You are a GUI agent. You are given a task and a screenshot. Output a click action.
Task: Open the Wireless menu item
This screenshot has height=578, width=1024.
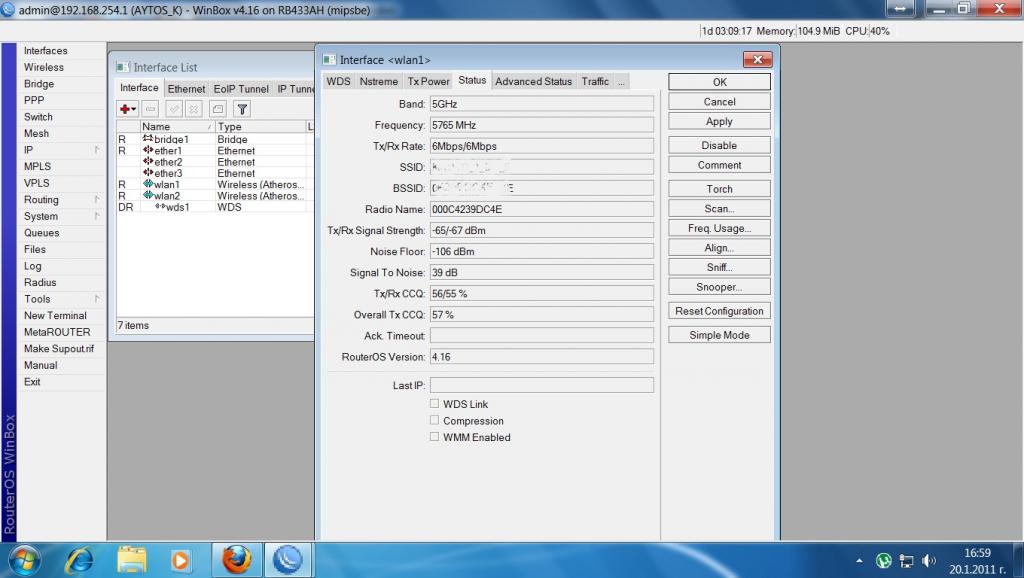(44, 67)
